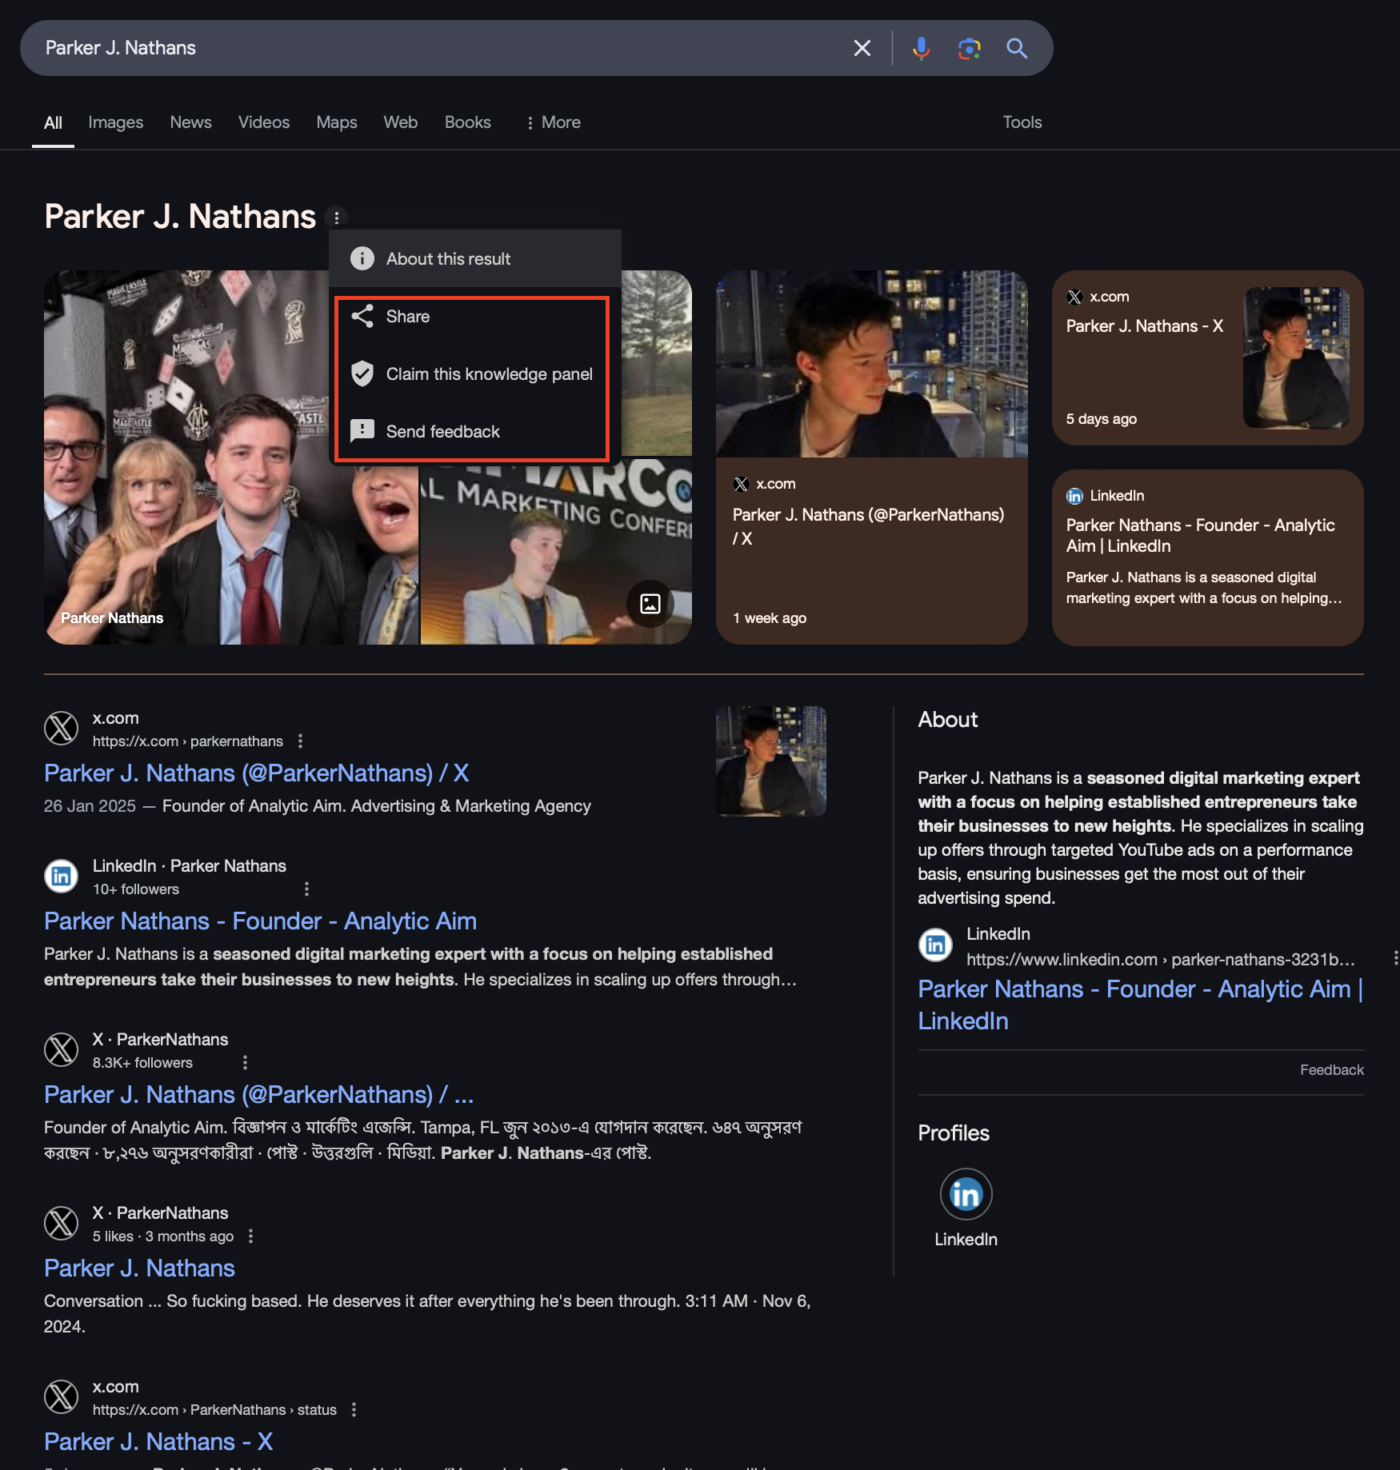Open Google Lens image search icon
The width and height of the screenshot is (1400, 1470).
tap(968, 47)
